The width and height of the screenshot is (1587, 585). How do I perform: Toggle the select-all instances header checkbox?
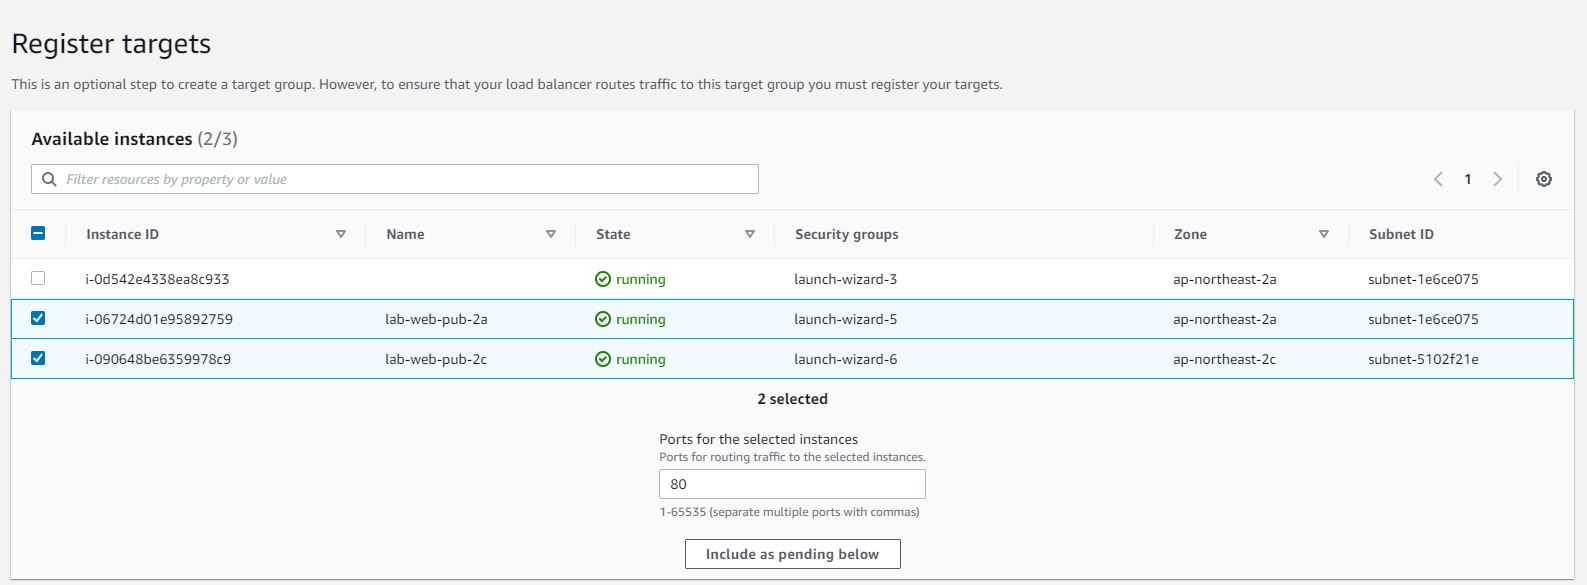click(x=38, y=233)
